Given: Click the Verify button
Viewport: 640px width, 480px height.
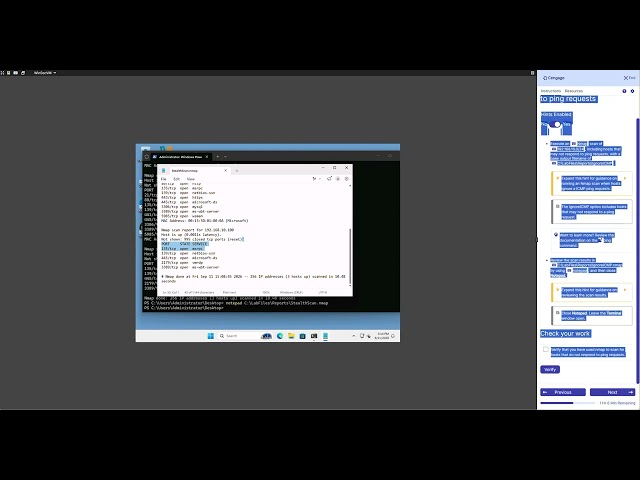Looking at the screenshot, I should point(550,369).
